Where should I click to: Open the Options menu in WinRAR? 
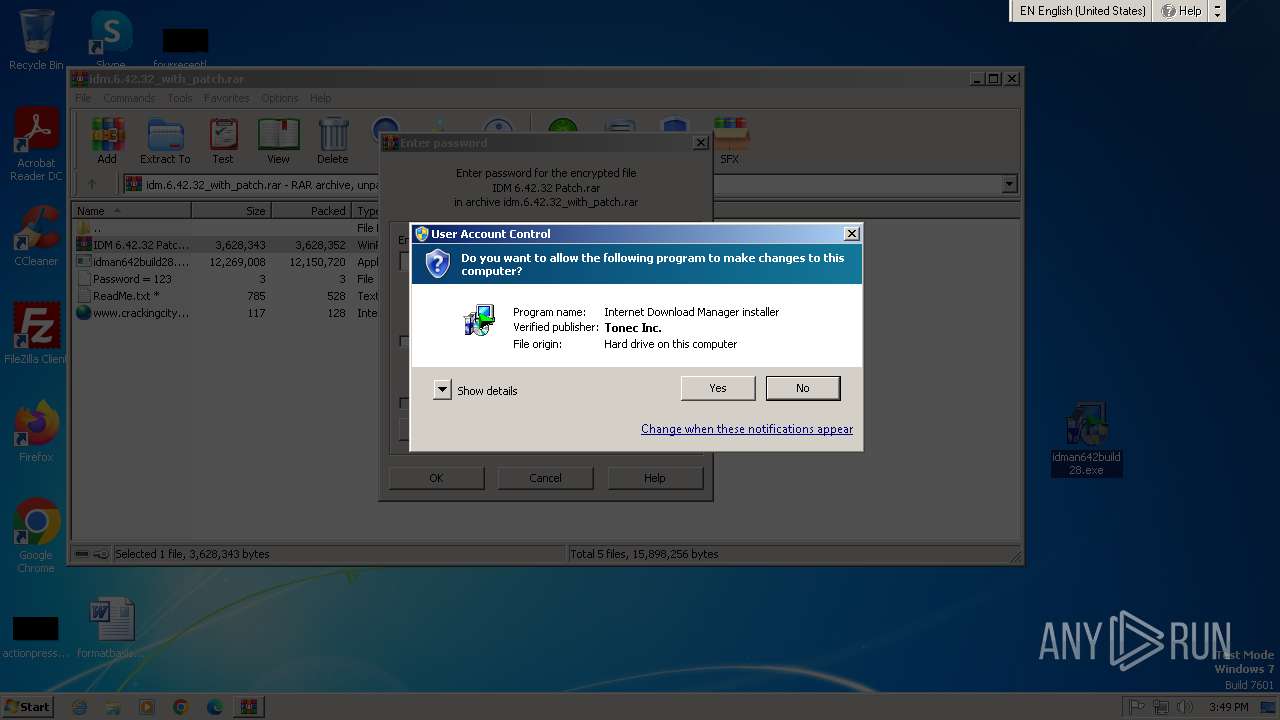coord(280,98)
